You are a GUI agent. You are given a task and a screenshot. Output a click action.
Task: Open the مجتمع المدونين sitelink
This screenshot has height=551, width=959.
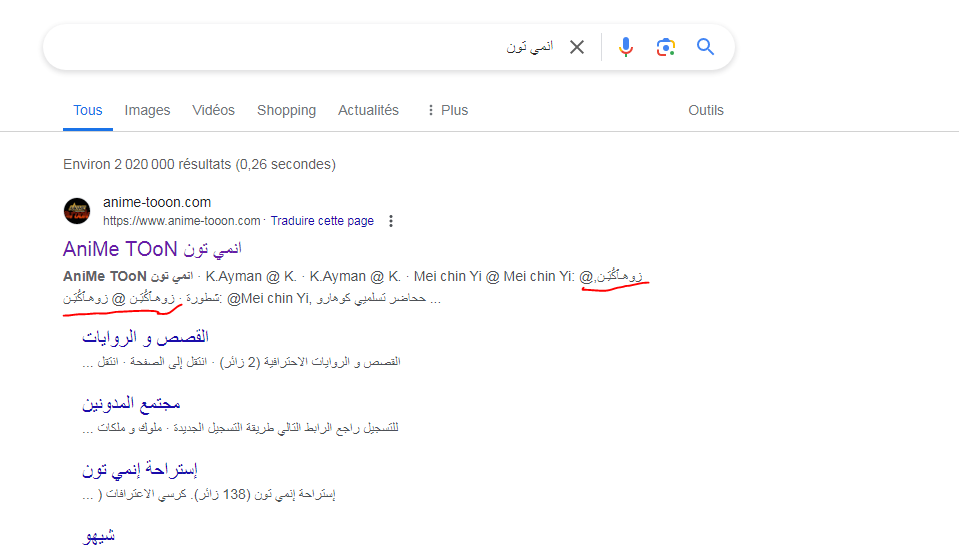131,403
